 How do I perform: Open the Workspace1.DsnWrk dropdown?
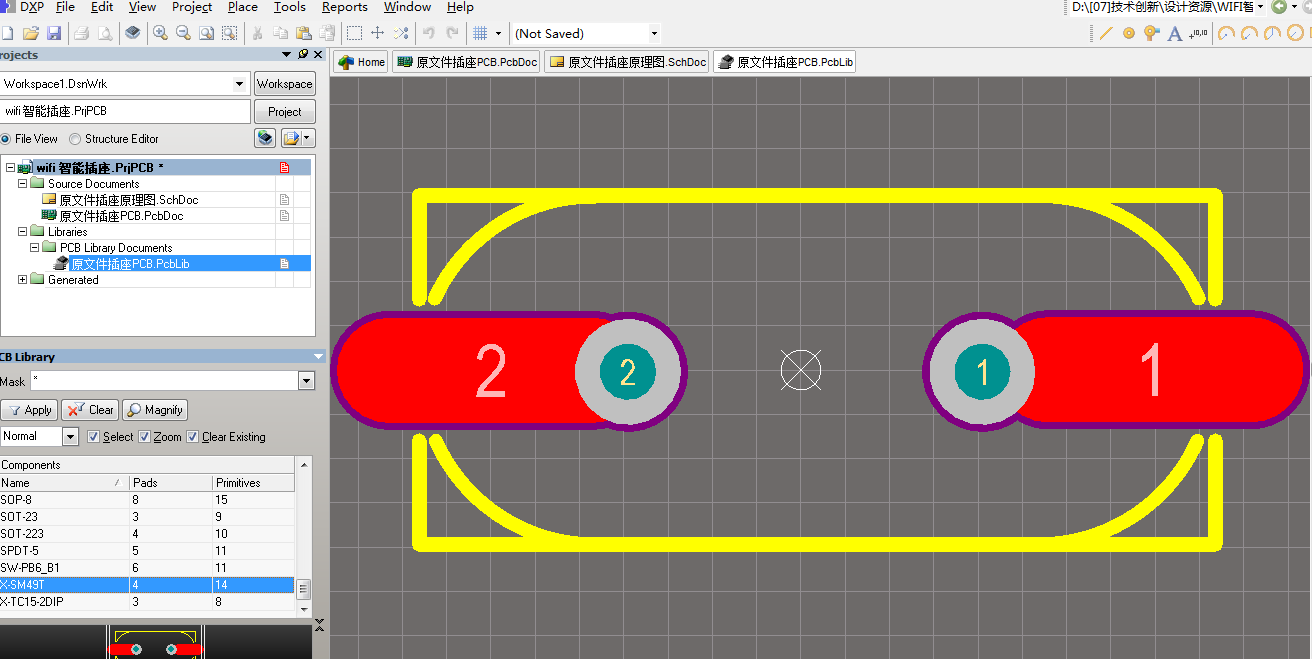(239, 84)
